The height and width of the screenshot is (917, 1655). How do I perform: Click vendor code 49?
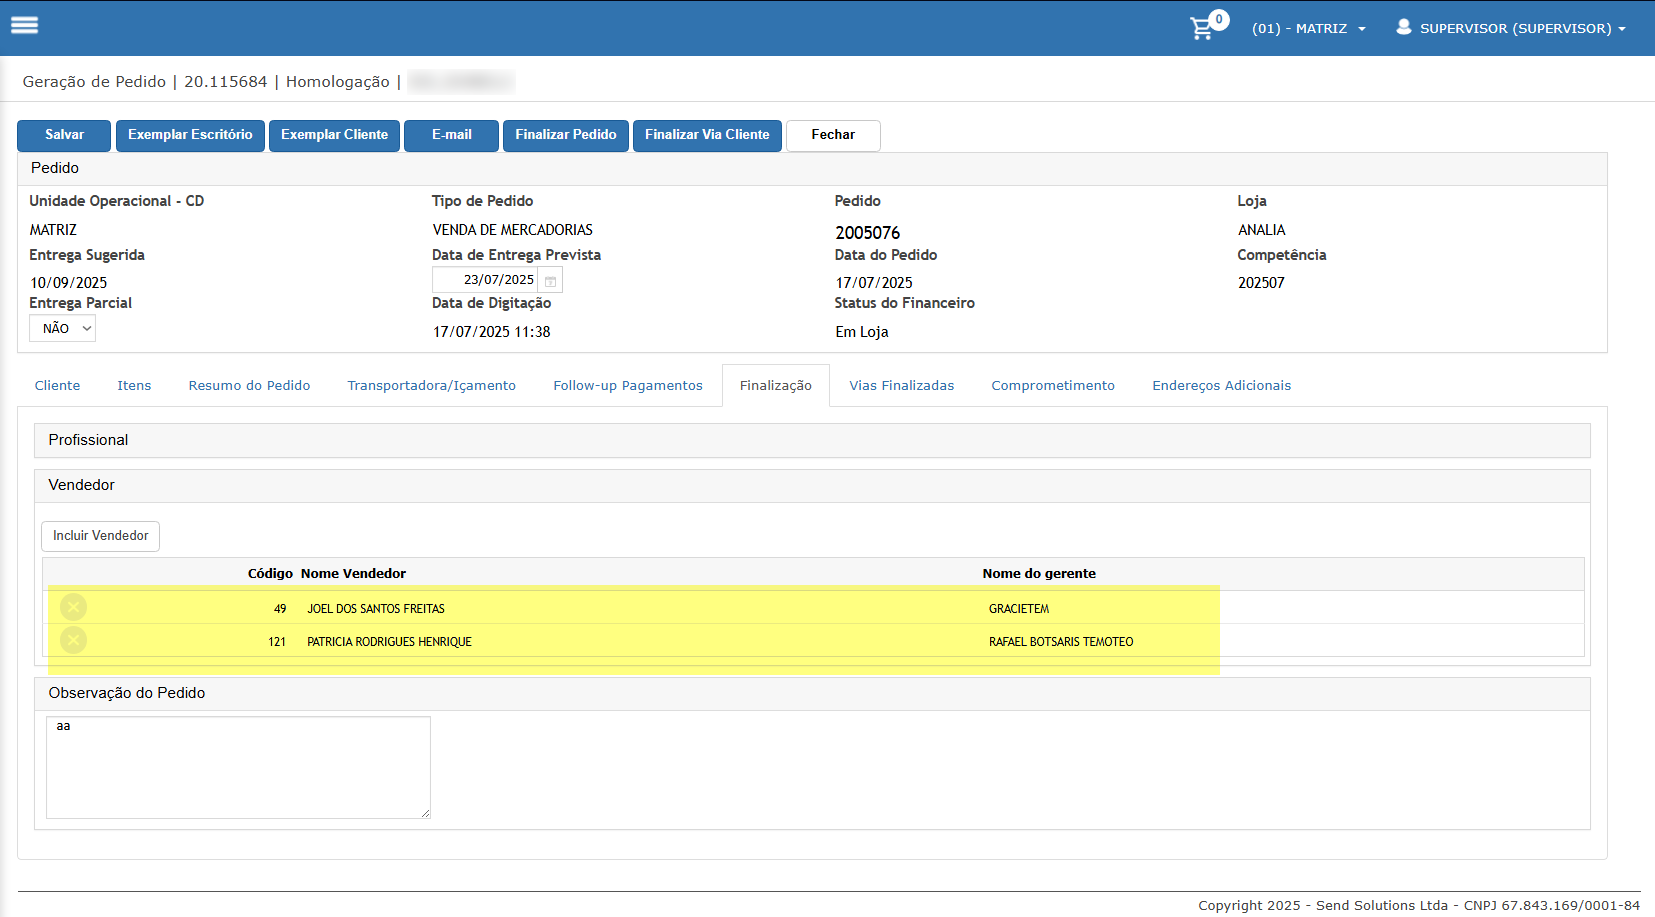click(280, 609)
